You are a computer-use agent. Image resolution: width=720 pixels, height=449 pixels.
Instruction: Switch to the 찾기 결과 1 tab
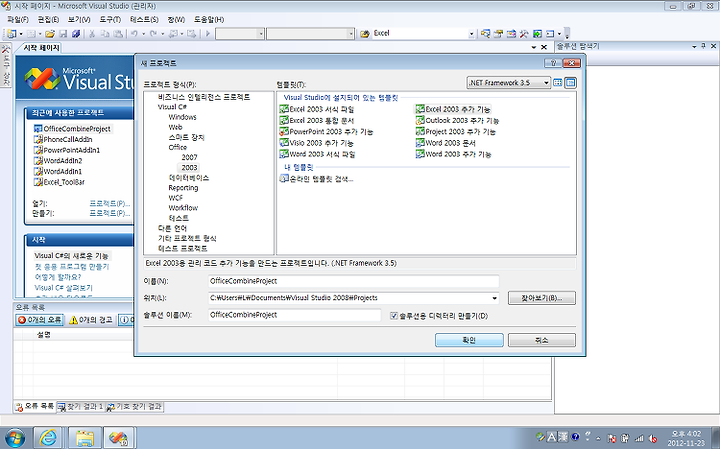tap(80, 407)
